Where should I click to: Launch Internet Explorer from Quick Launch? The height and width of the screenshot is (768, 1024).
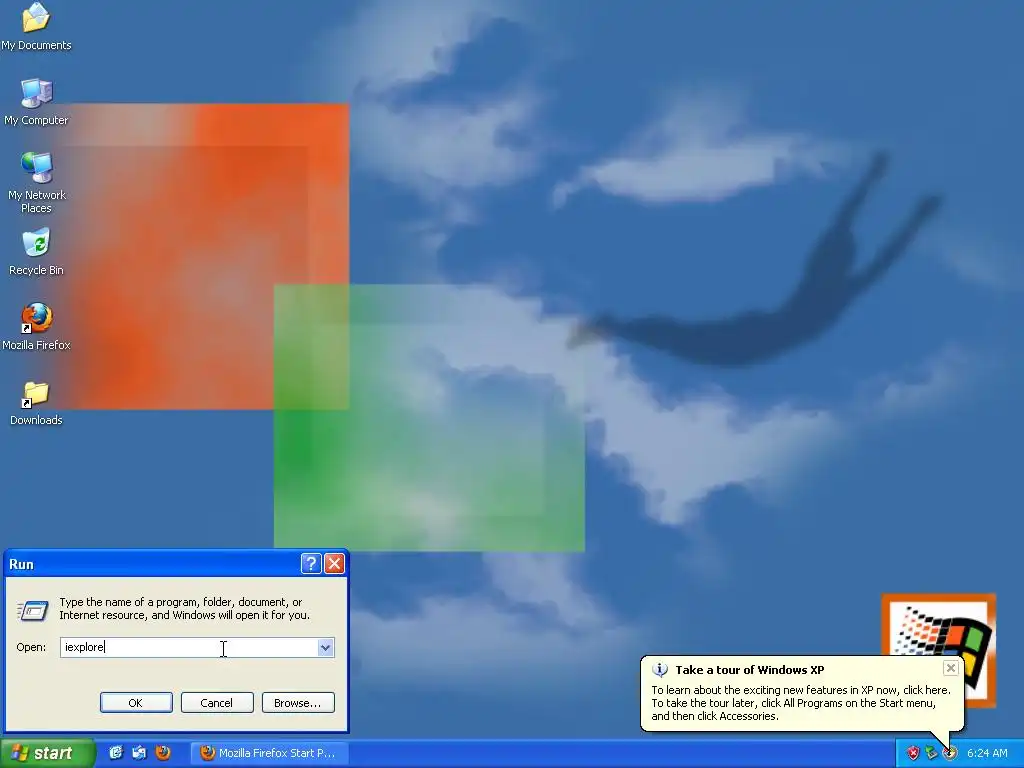coord(116,753)
